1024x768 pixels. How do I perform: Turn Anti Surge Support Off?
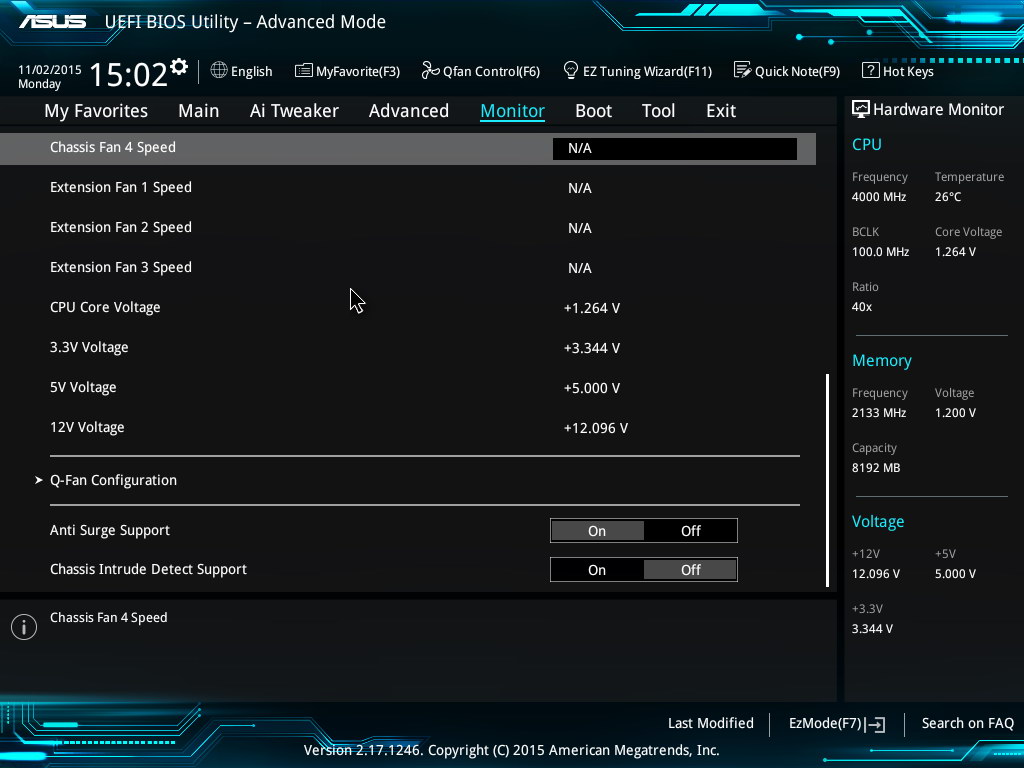[x=691, y=531]
